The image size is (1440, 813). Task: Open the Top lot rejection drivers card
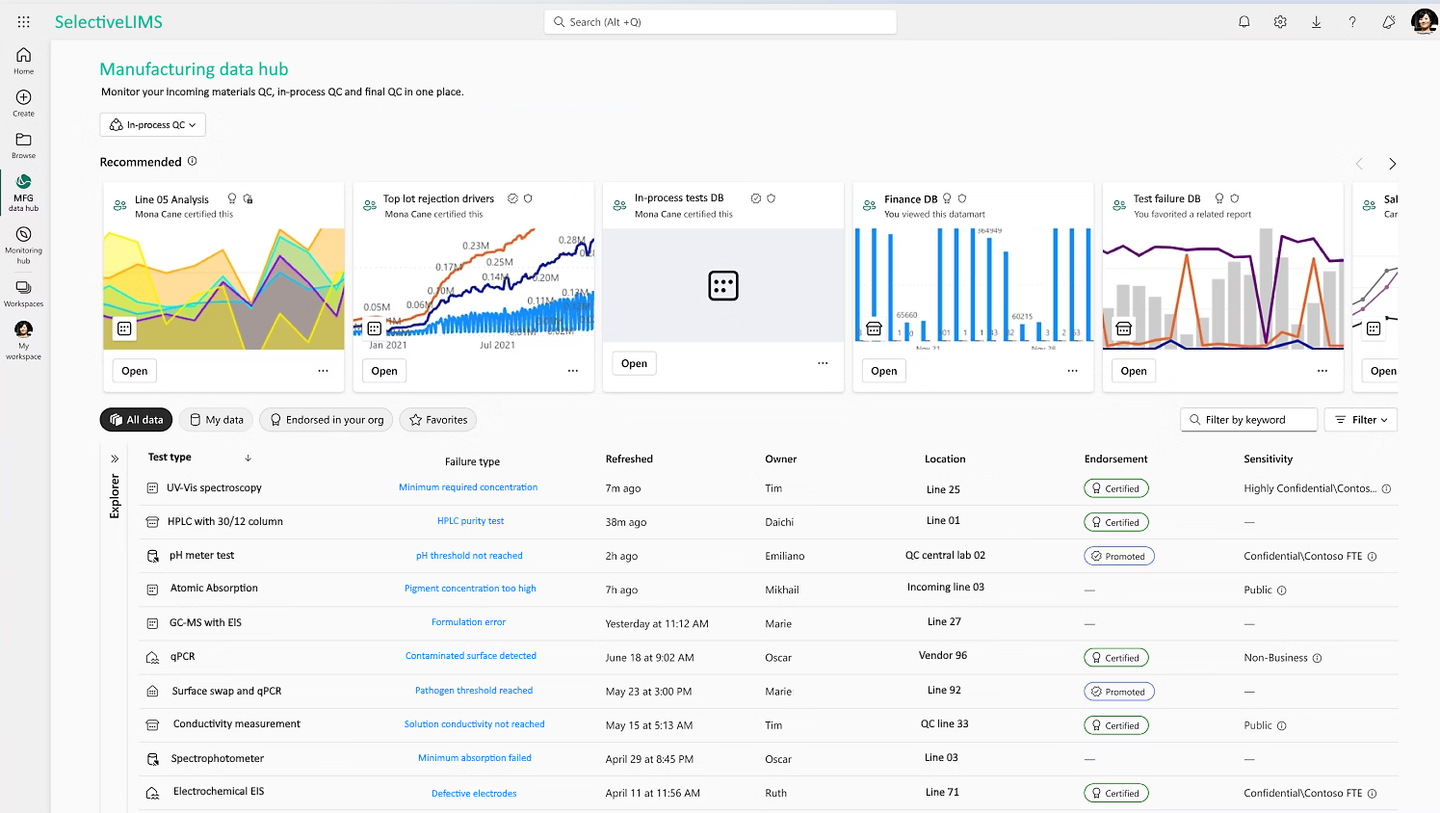(x=384, y=371)
